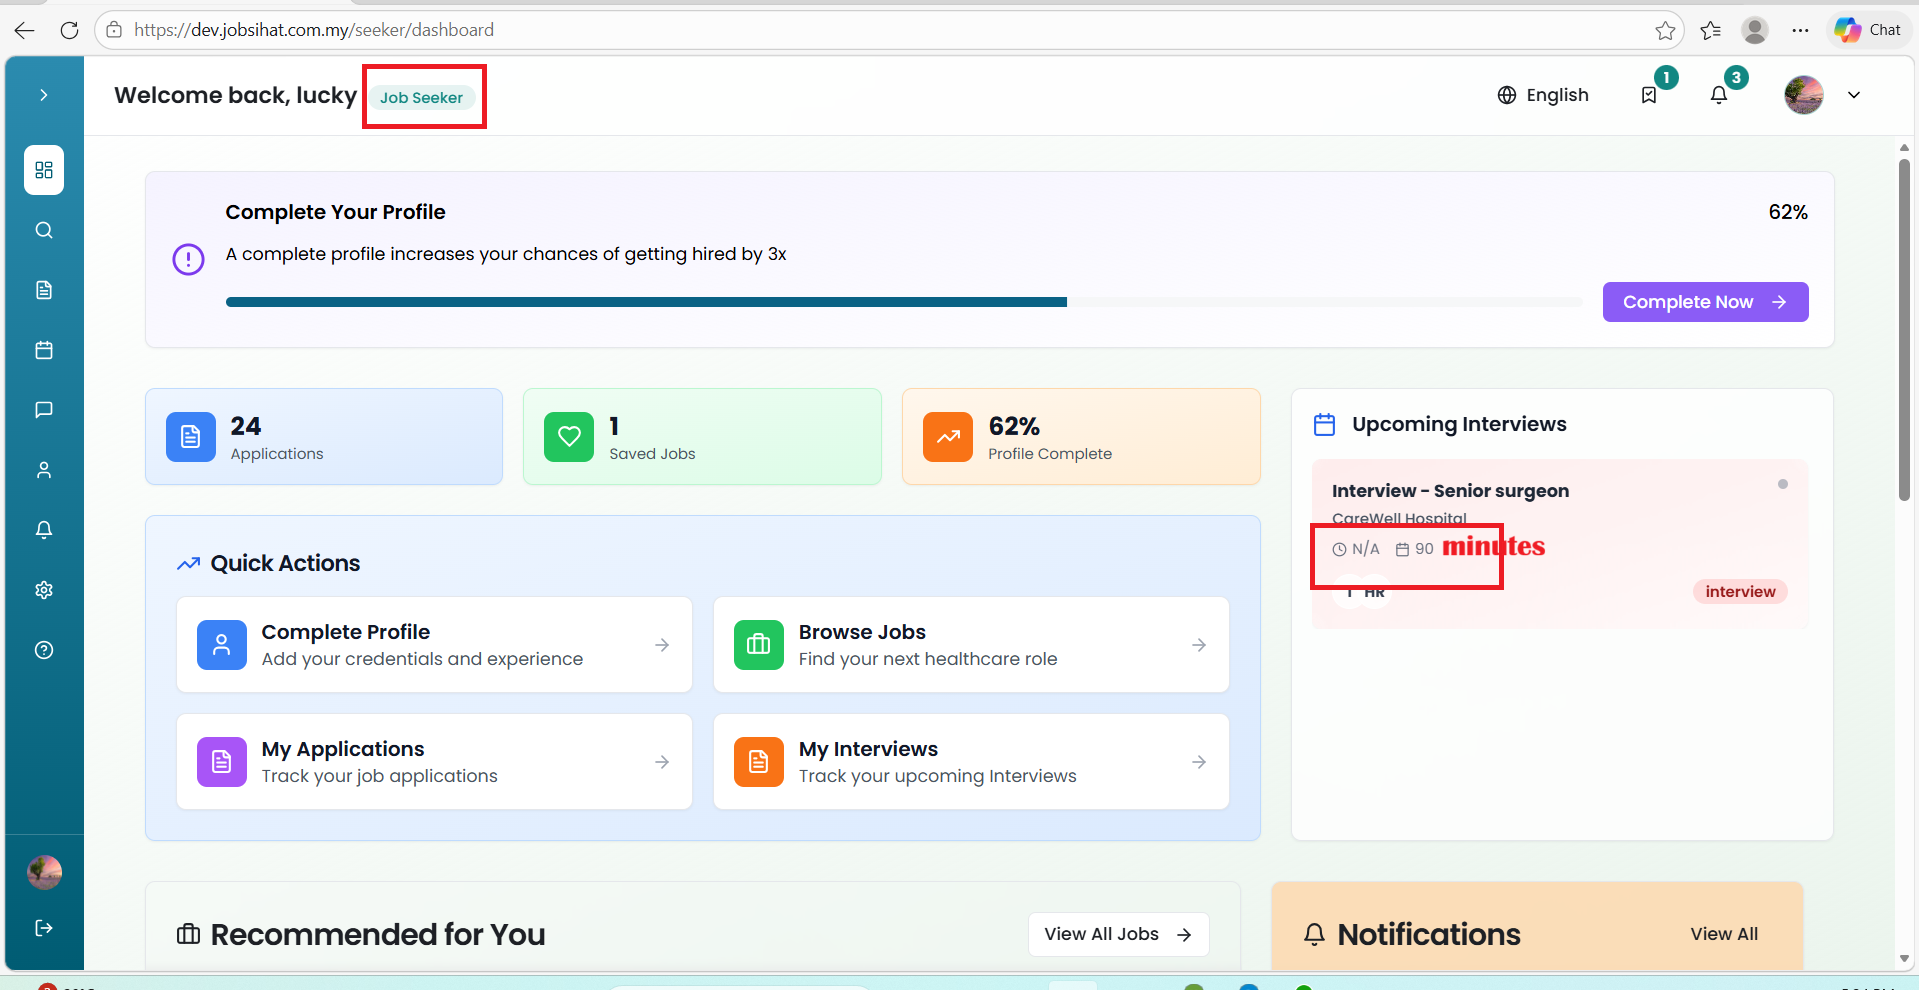
Task: Open the calendar icon in sidebar
Action: point(44,350)
